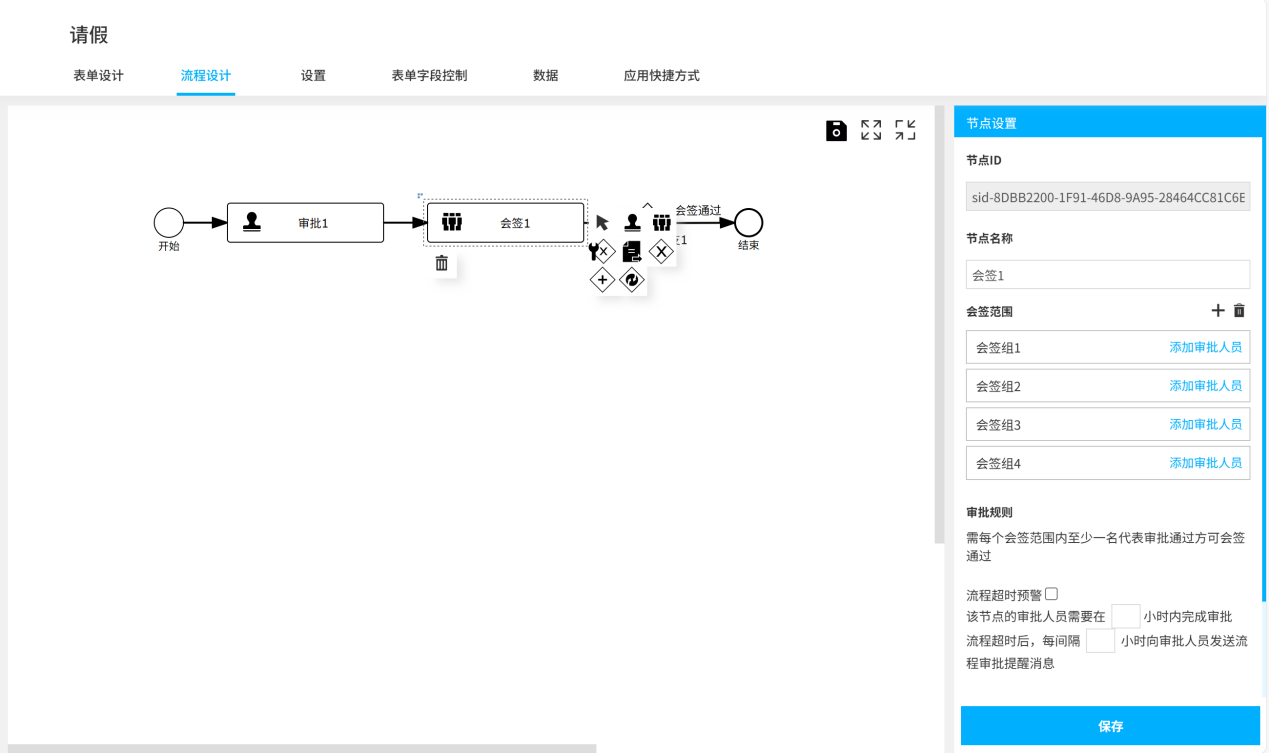Viewport: 1269px width, 753px height.
Task: Focus the 节点名称 input field
Action: point(1108,275)
